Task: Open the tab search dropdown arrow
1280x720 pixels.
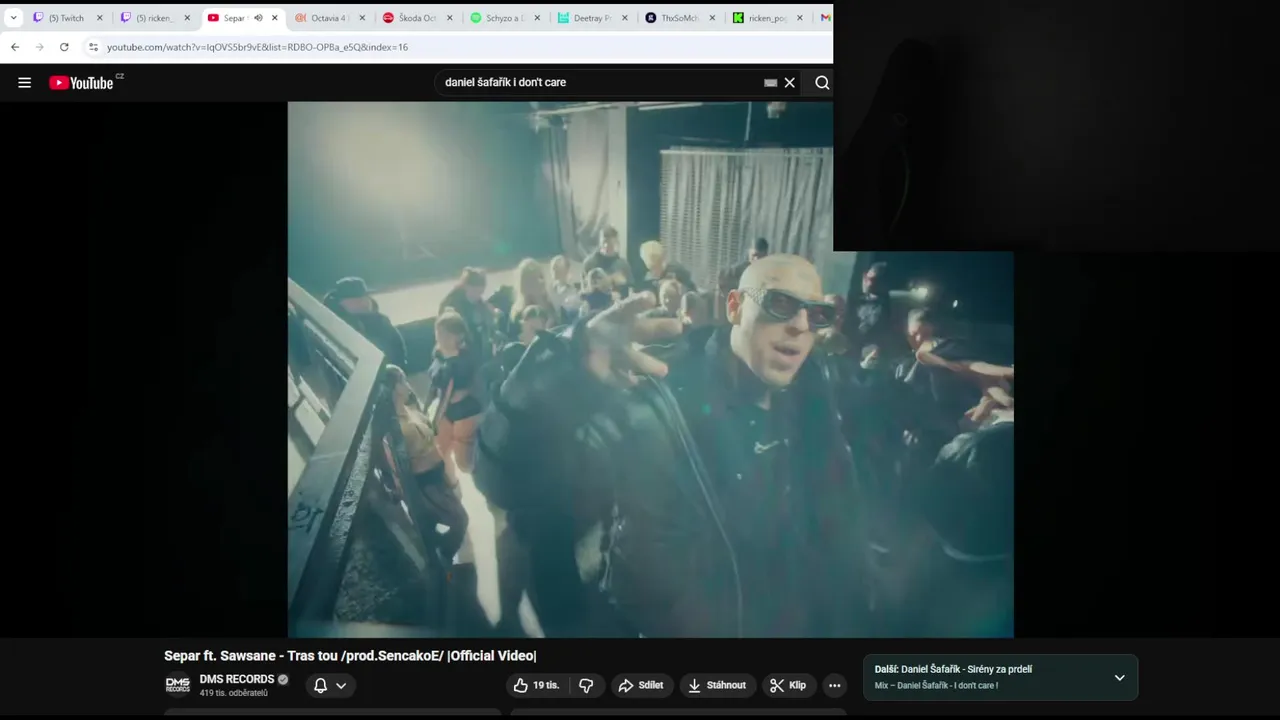Action: click(x=13, y=18)
